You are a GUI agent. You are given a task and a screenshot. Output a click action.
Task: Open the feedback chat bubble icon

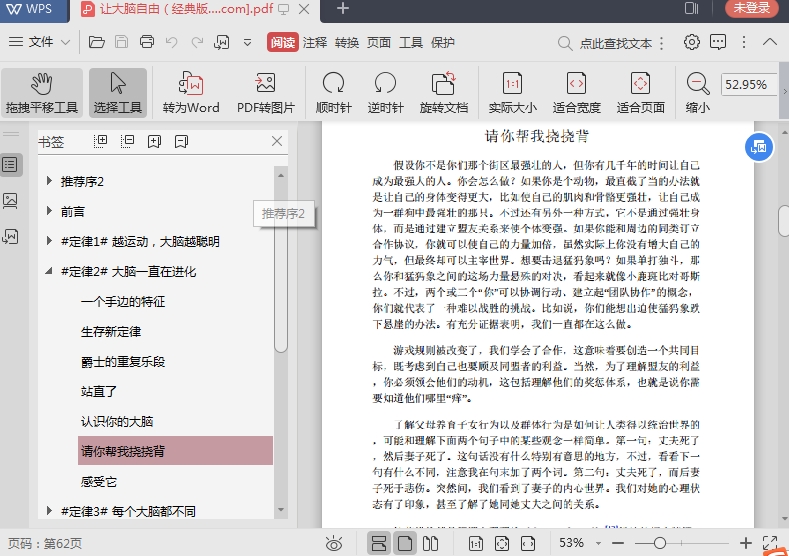point(718,42)
